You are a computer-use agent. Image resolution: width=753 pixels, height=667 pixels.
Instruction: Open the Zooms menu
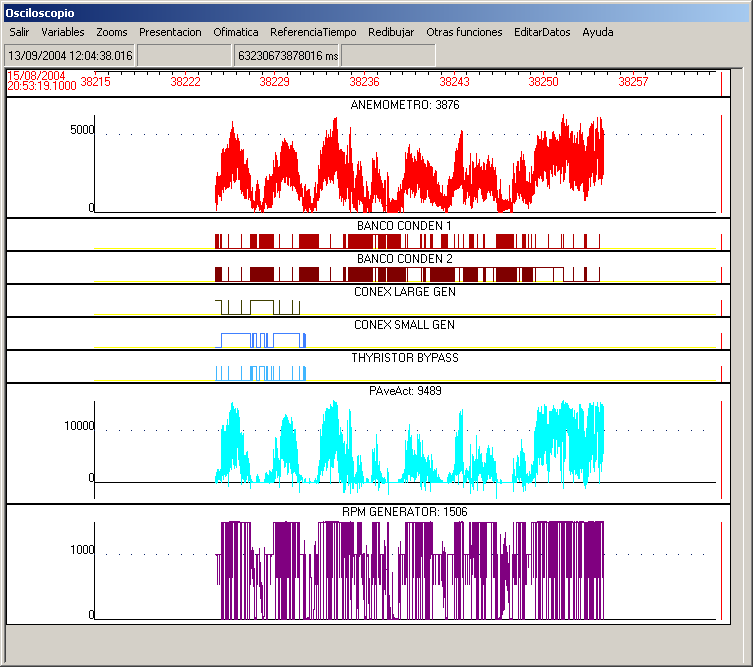tap(111, 32)
